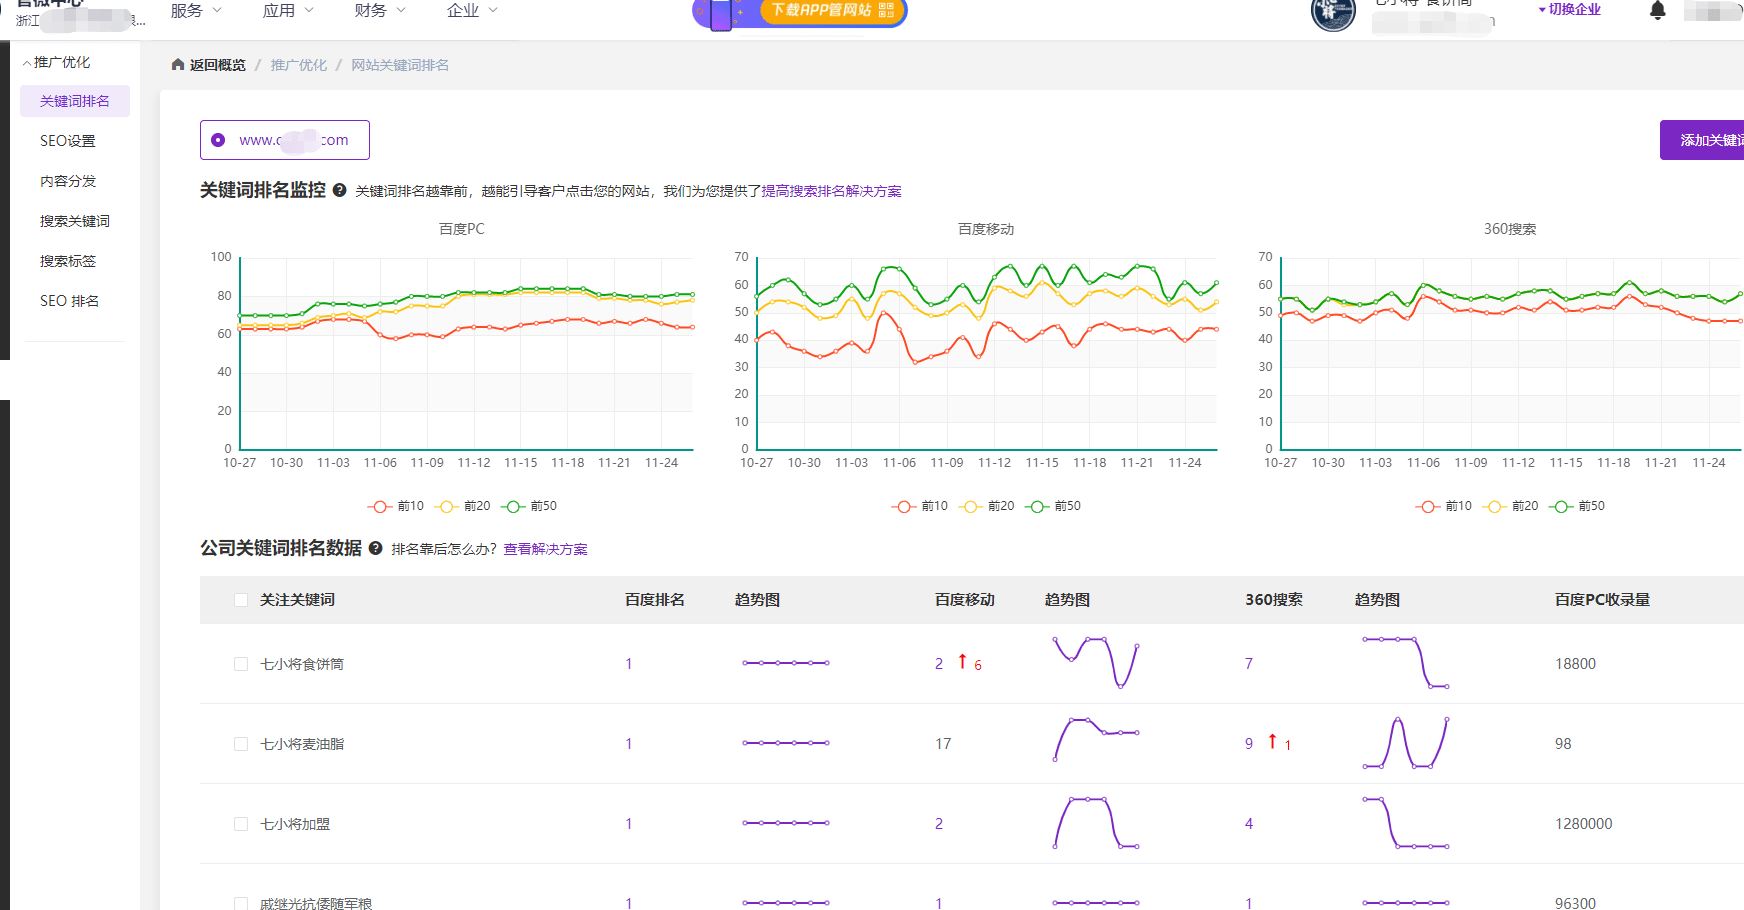Check the checkbox for 七小将加盟
This screenshot has width=1744, height=910.
240,823
